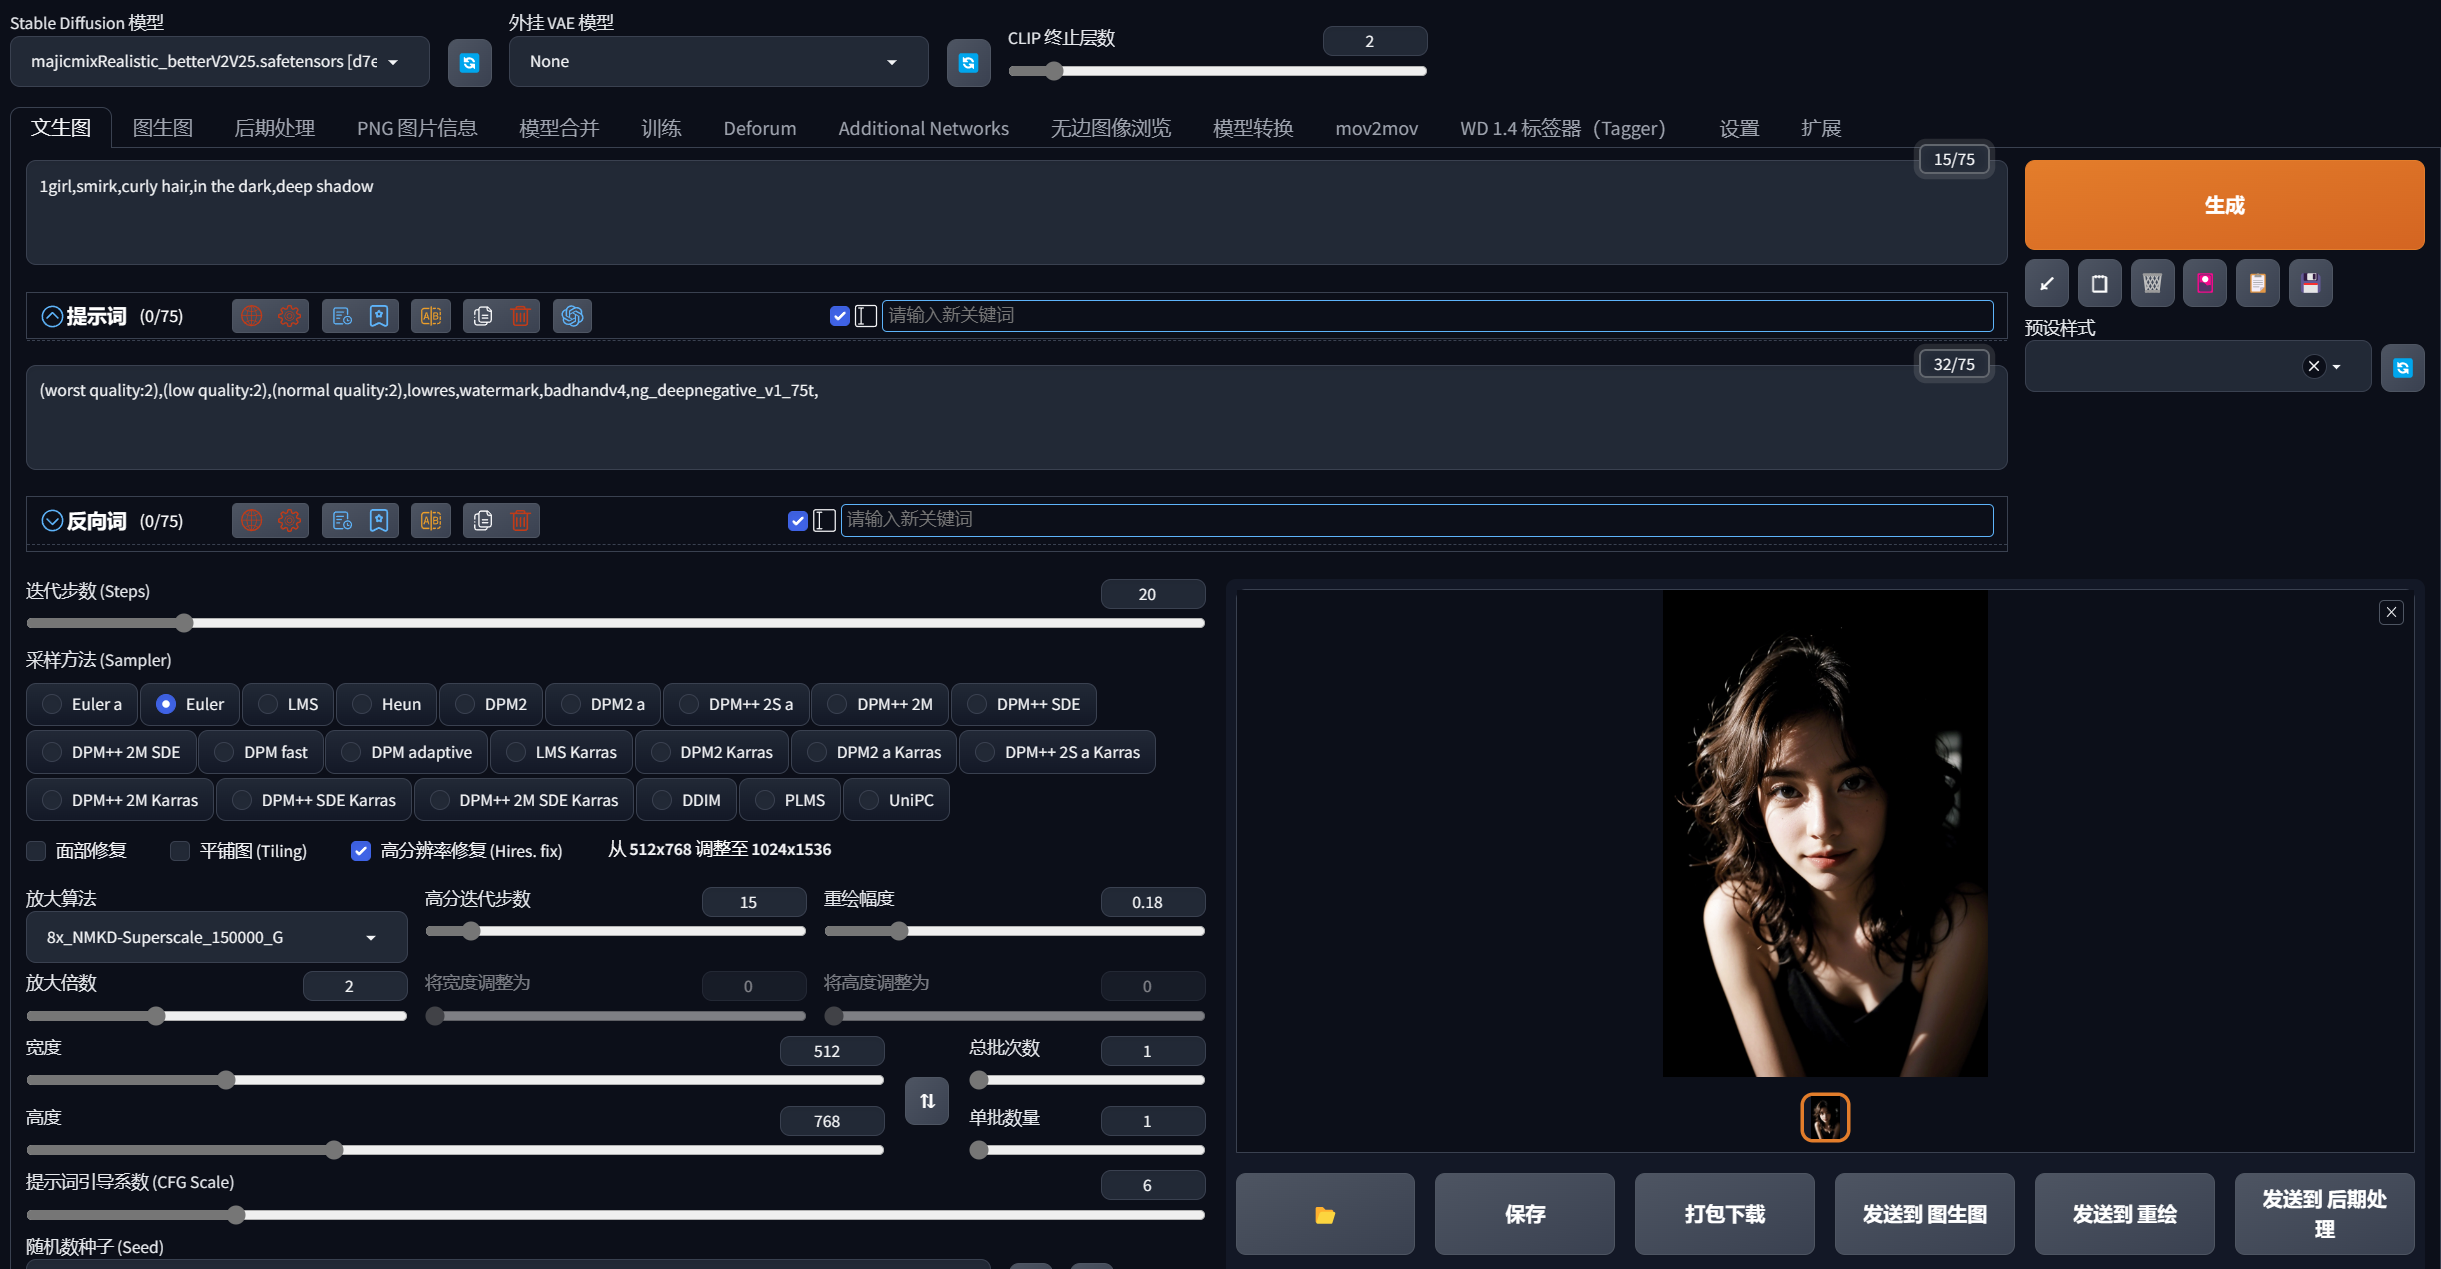Click the pink image card icon under 生成

[2205, 284]
